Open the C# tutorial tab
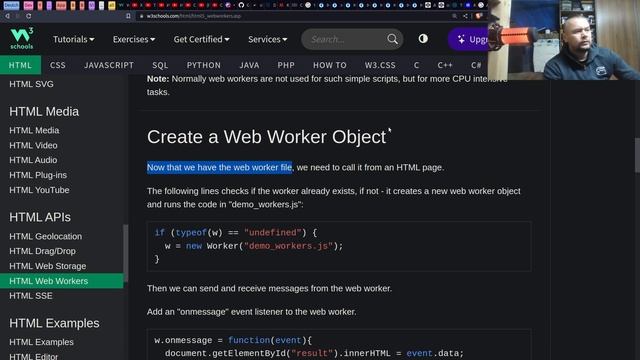Image resolution: width=640 pixels, height=360 pixels. pos(476,65)
